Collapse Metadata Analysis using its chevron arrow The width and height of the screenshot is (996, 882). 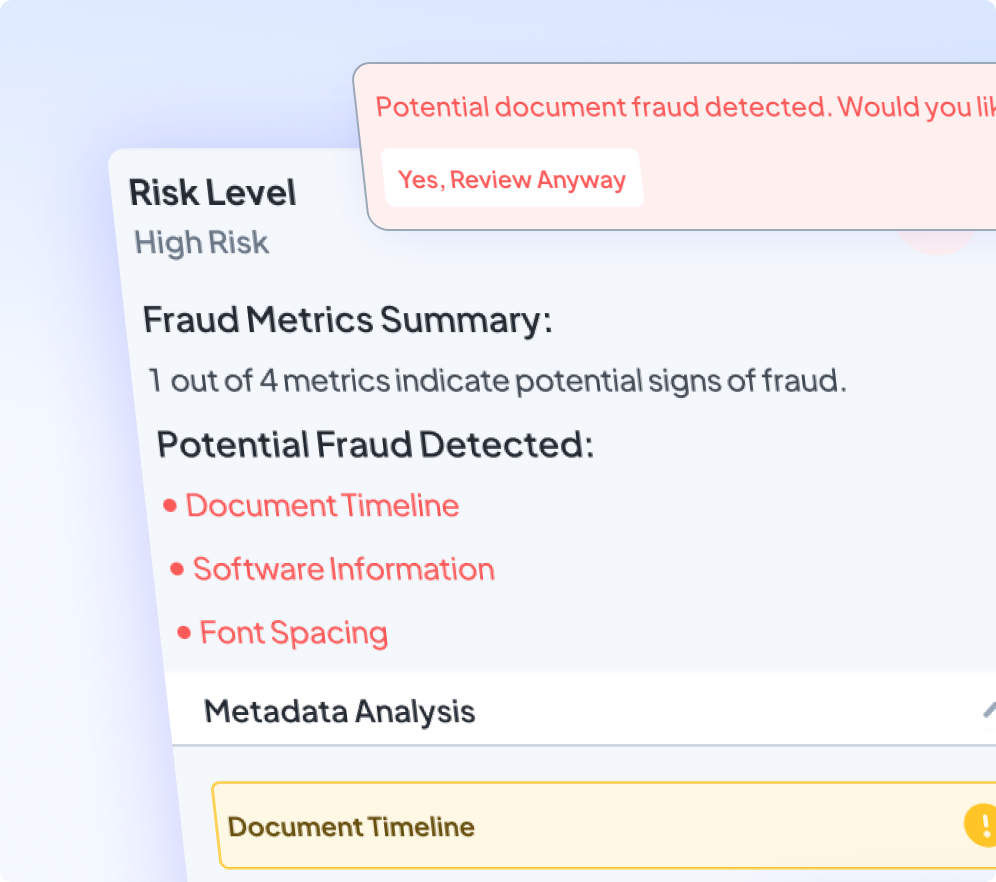coord(988,710)
